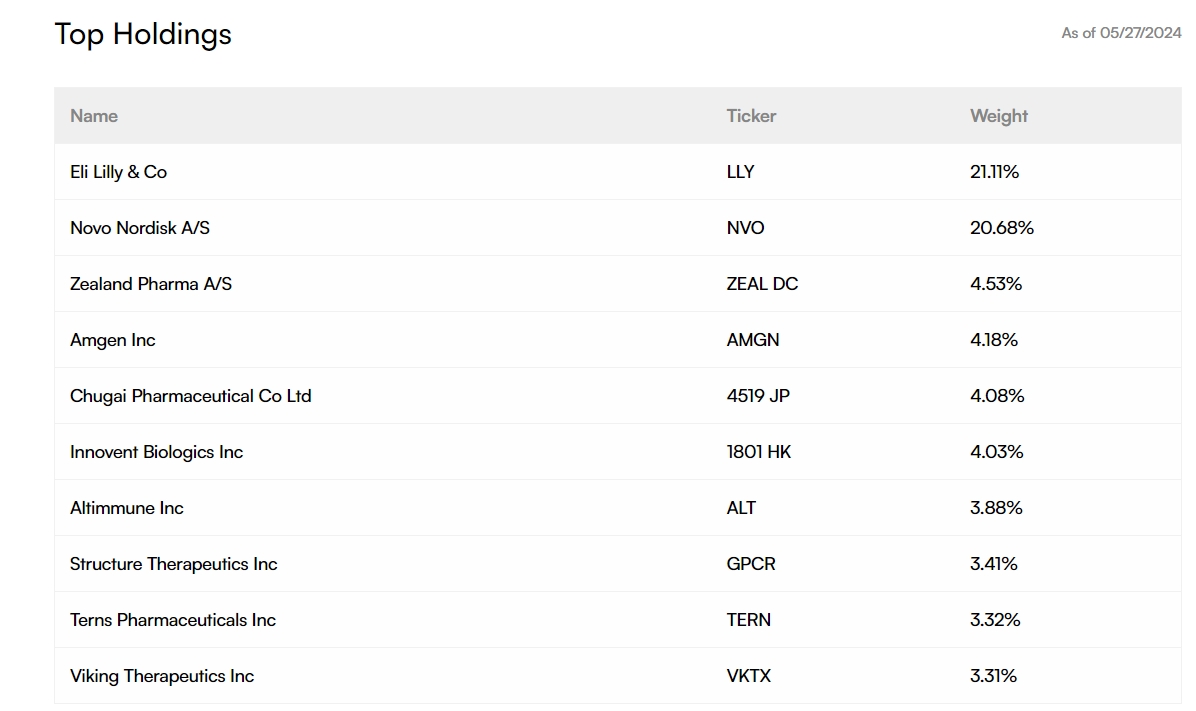Click the Top Holdings heading
The height and width of the screenshot is (711, 1196).
[143, 34]
